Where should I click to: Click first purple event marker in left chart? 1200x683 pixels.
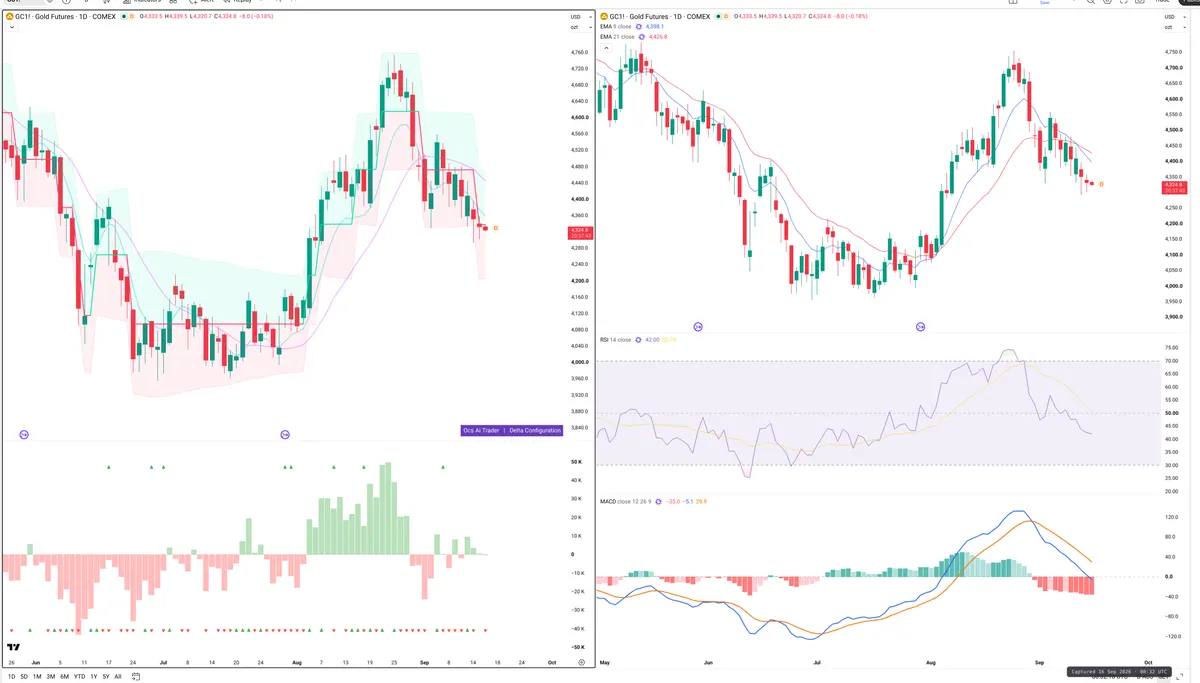[24, 434]
